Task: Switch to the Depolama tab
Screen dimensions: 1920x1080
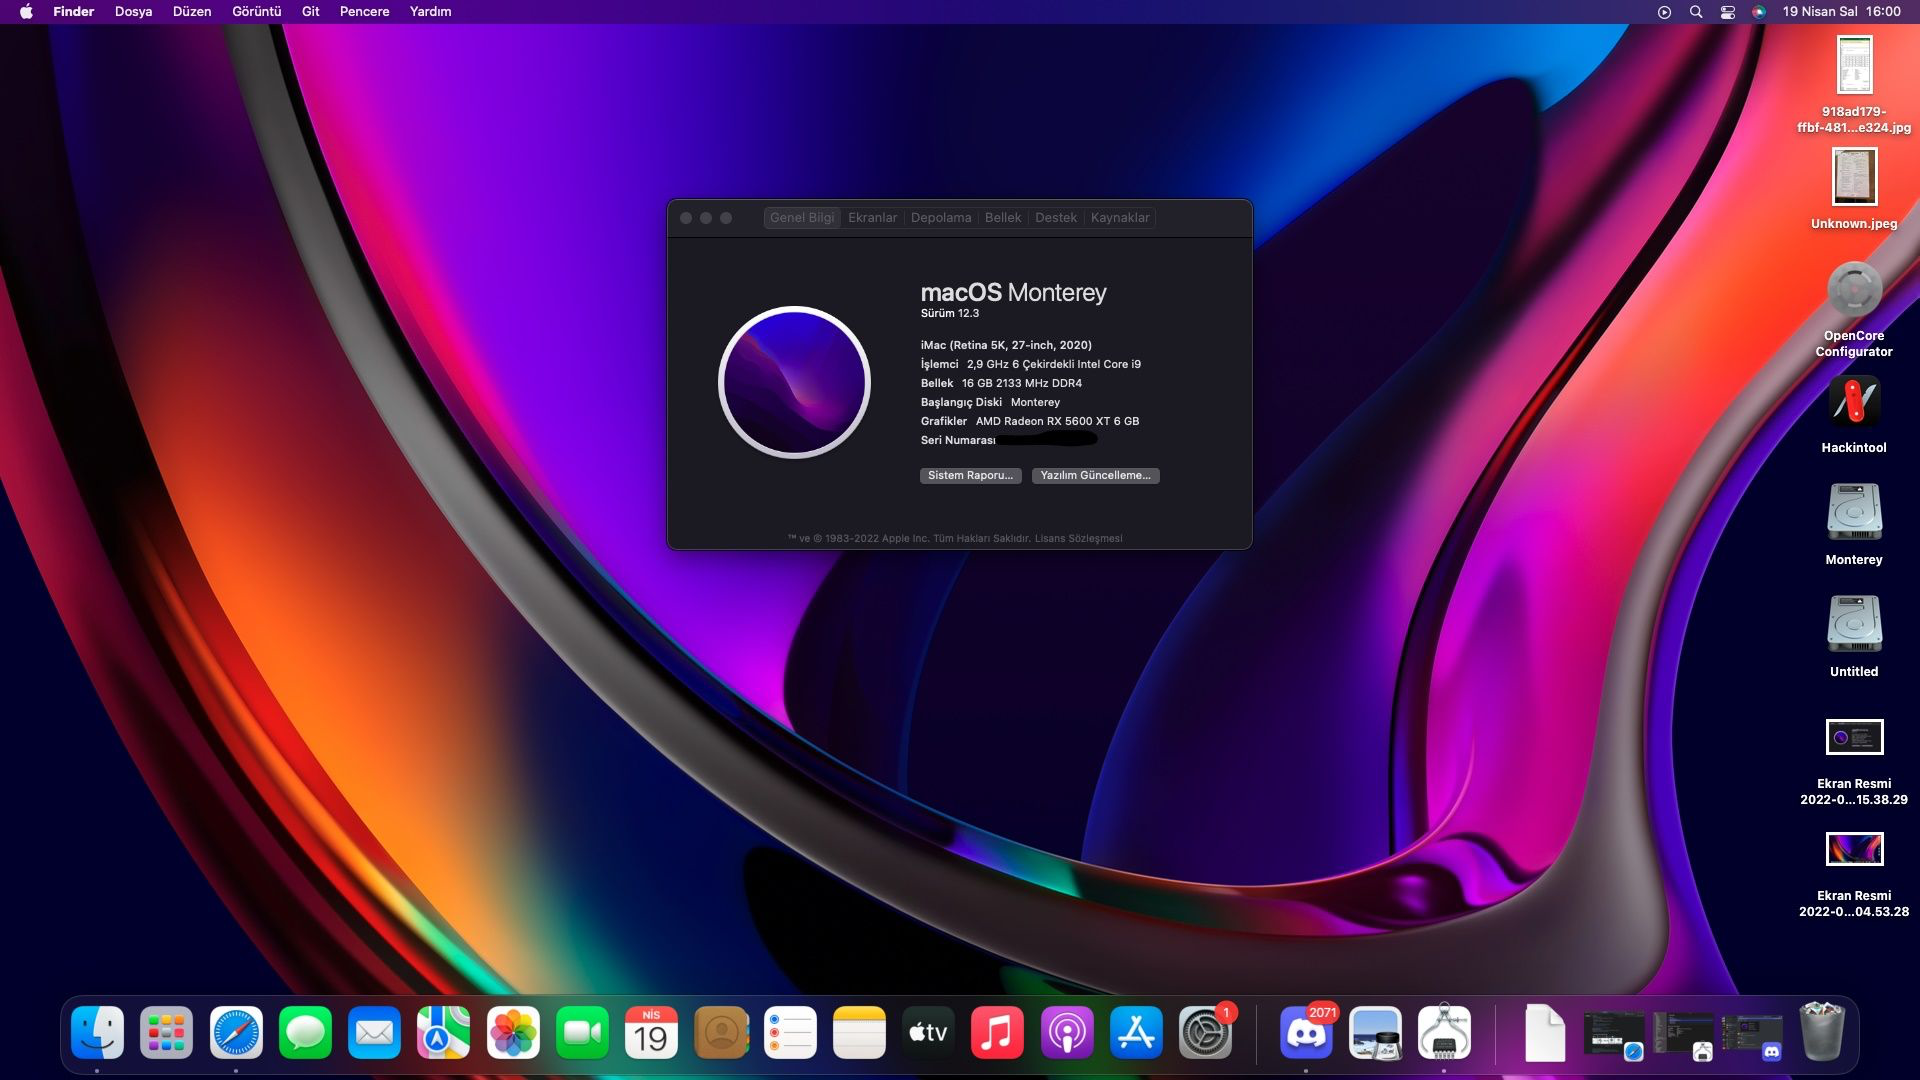Action: [x=940, y=218]
